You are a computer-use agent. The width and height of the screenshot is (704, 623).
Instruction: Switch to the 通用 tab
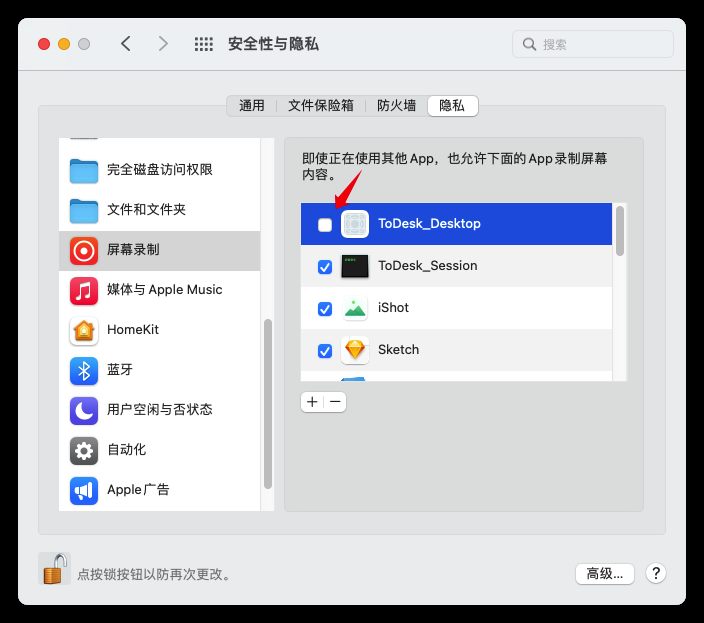251,106
